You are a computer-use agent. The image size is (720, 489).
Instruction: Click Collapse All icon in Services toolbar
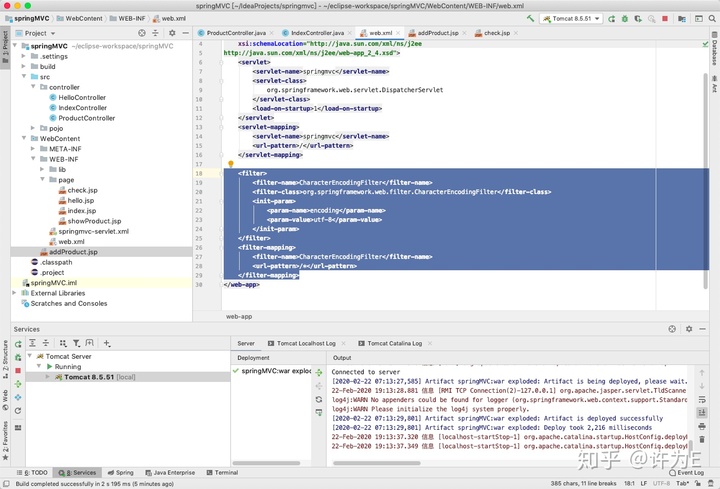[x=46, y=343]
